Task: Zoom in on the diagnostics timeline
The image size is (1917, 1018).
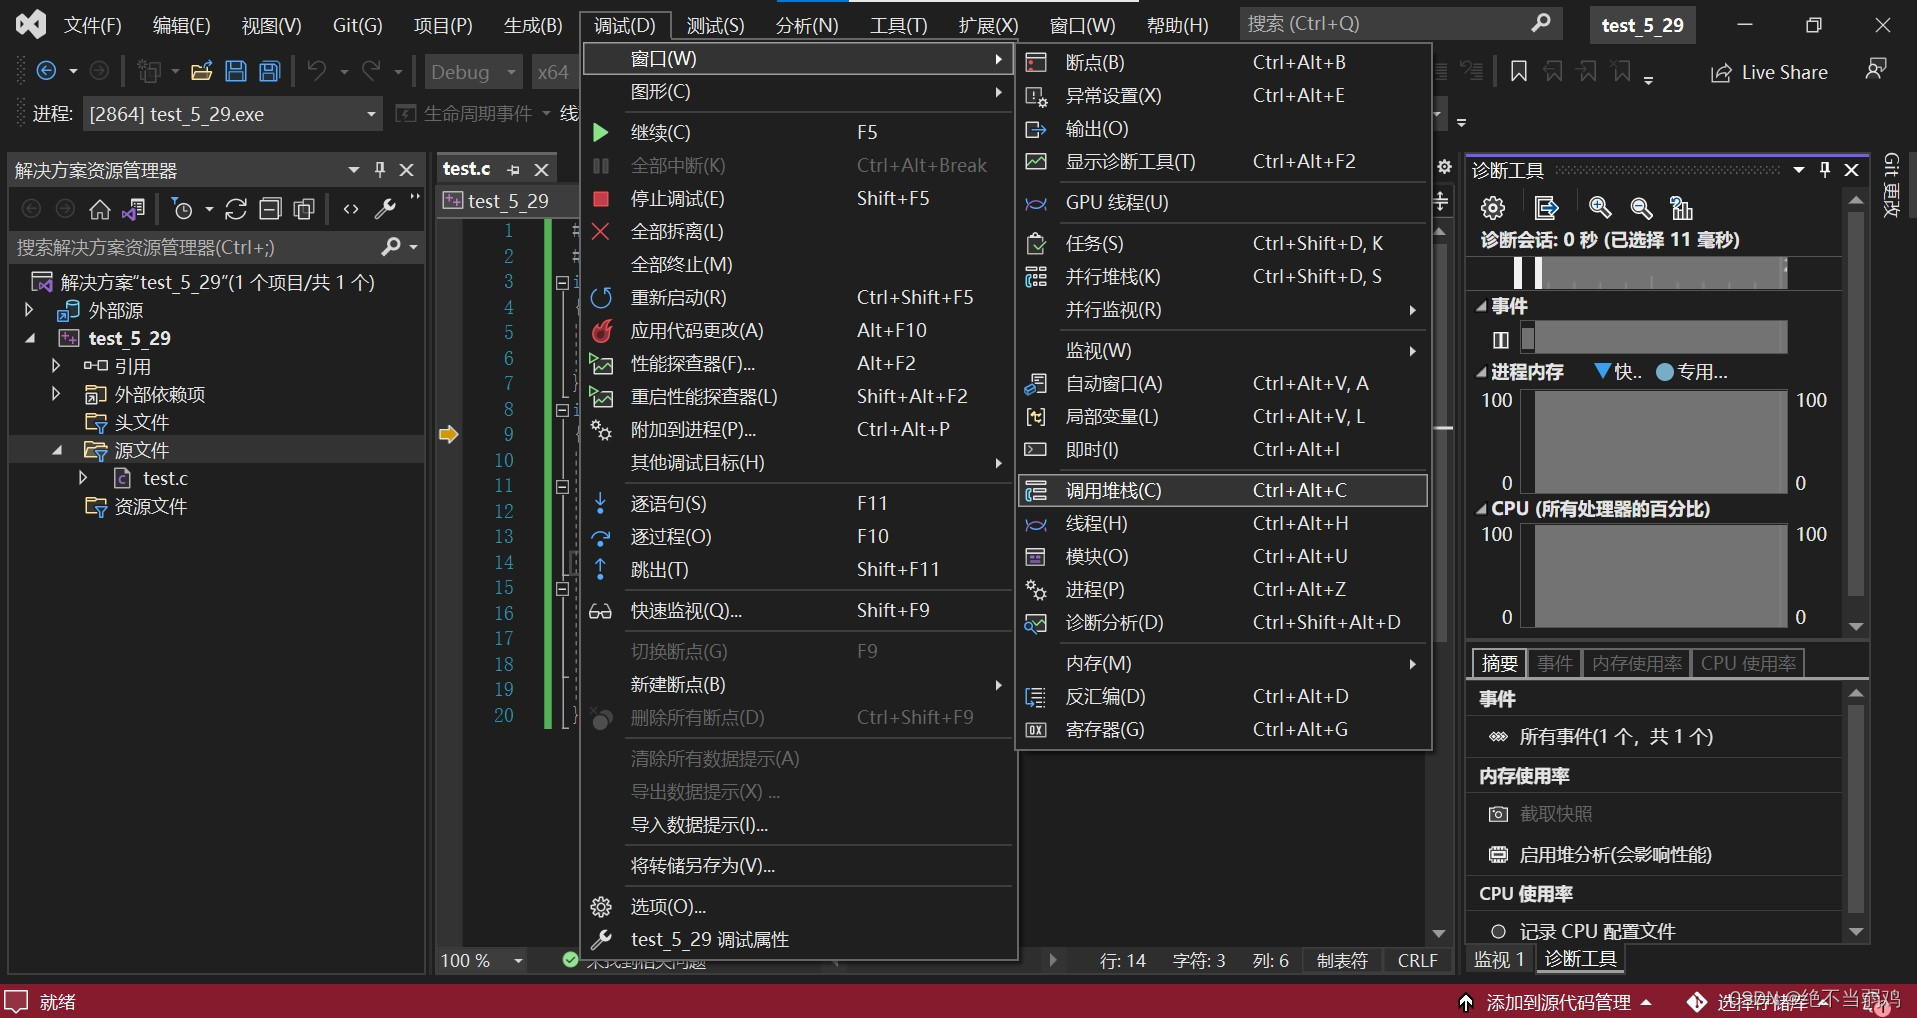Action: point(1600,209)
